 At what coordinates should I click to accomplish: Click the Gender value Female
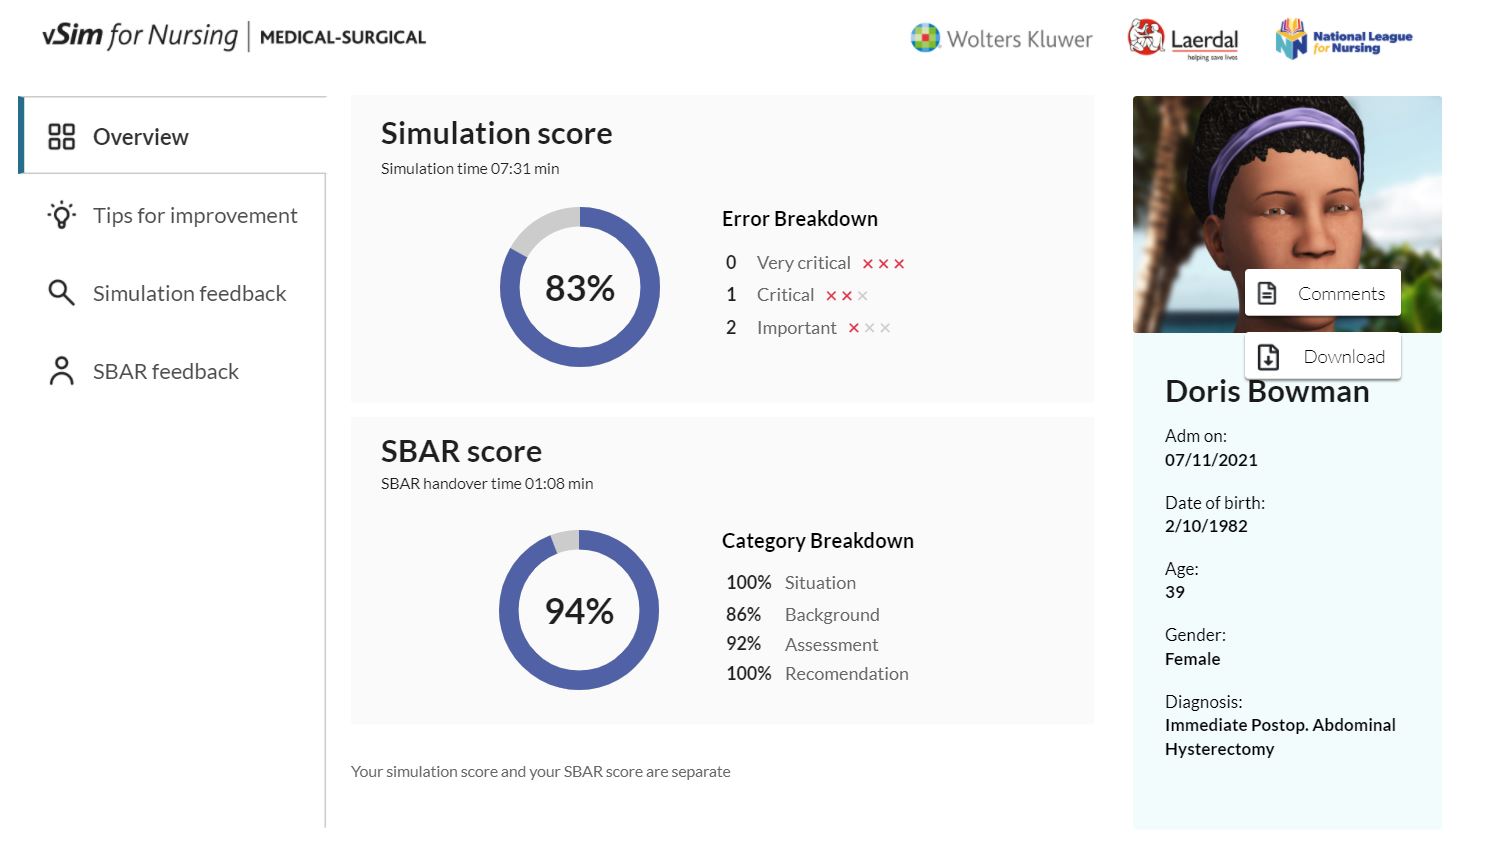click(1192, 659)
